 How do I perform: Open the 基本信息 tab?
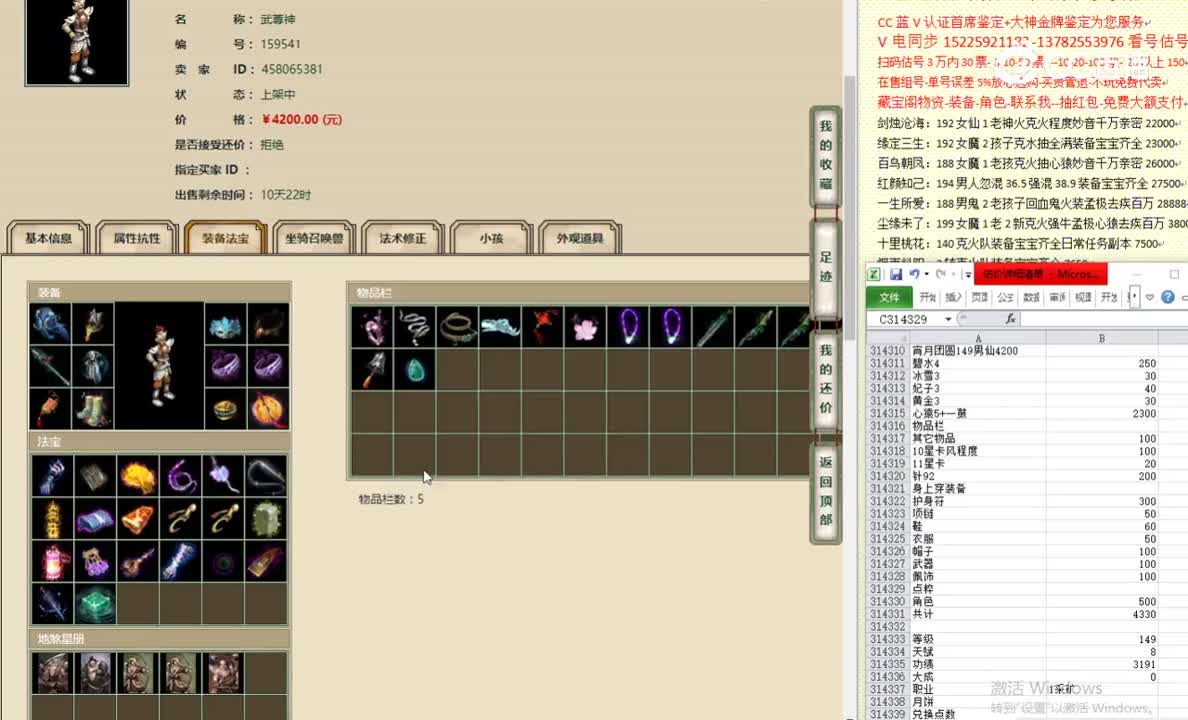point(48,238)
